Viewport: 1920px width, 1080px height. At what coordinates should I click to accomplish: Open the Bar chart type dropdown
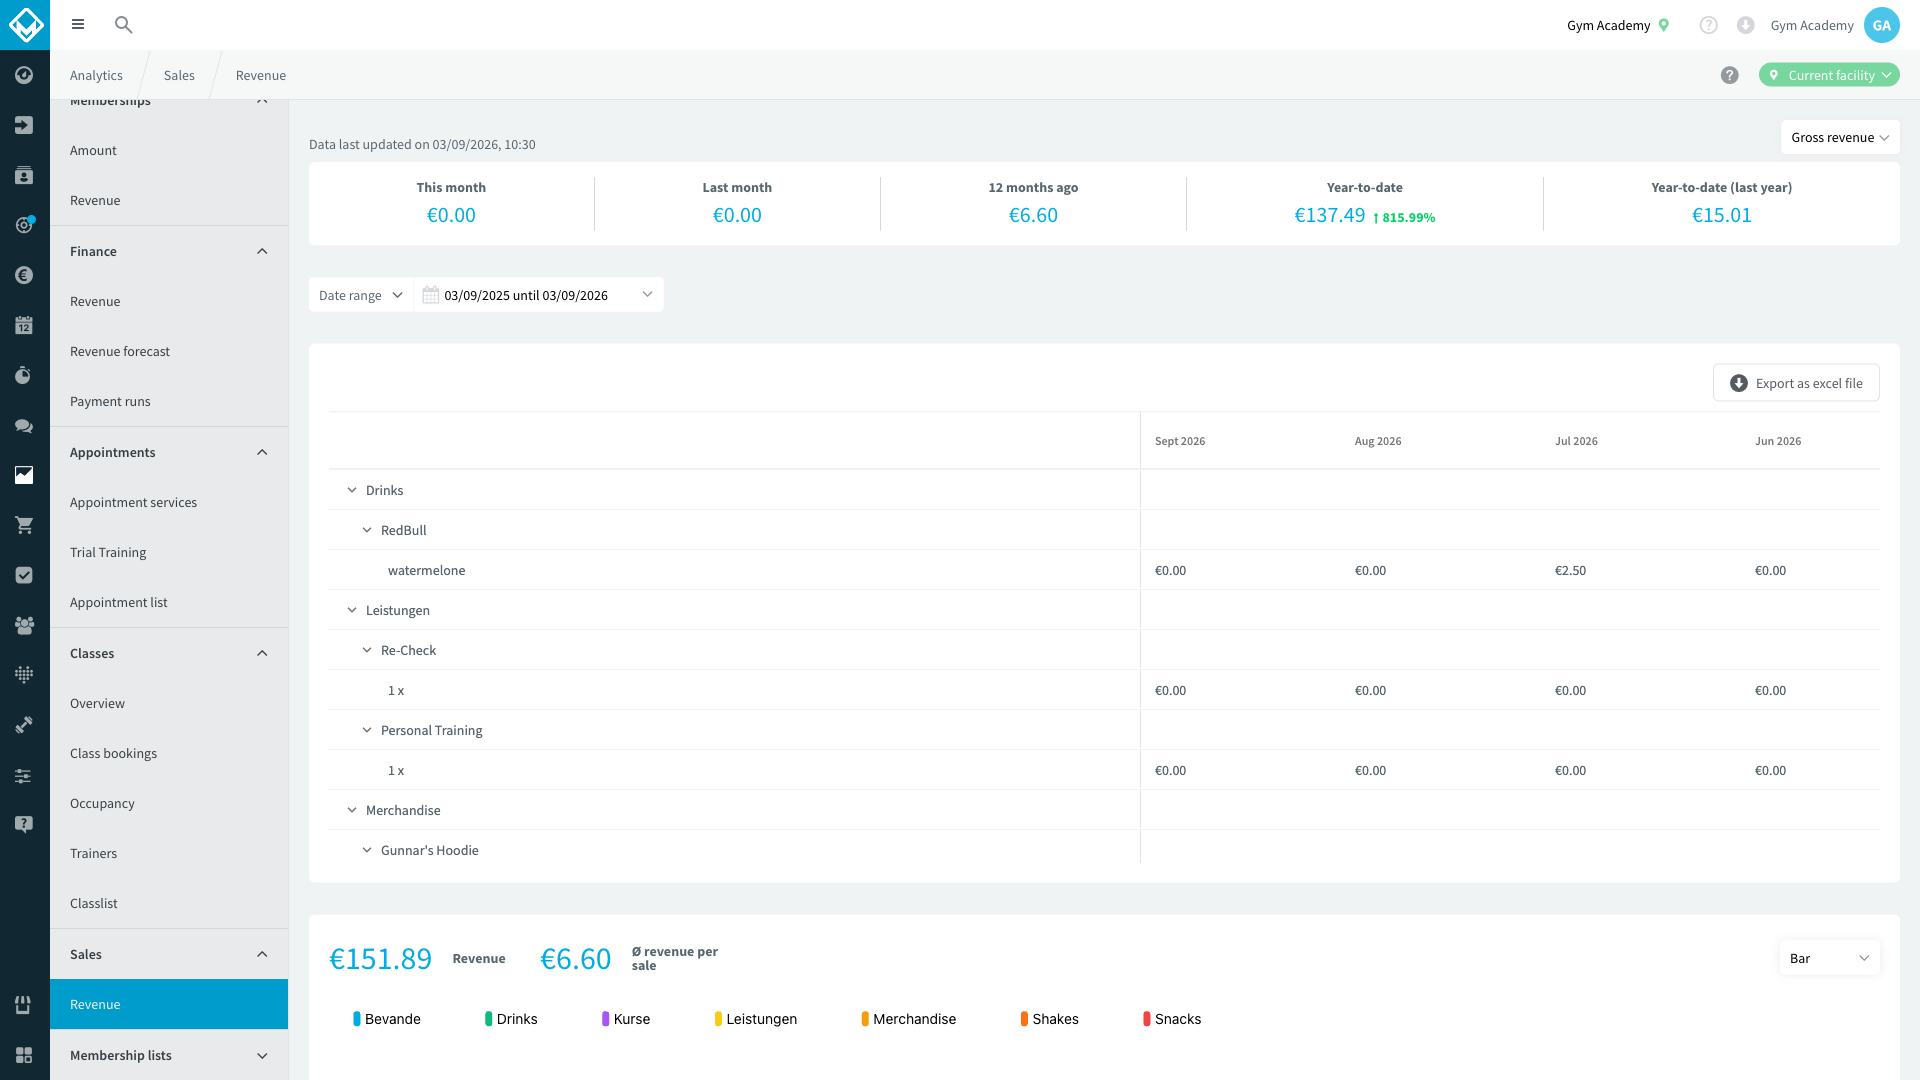[x=1829, y=958]
